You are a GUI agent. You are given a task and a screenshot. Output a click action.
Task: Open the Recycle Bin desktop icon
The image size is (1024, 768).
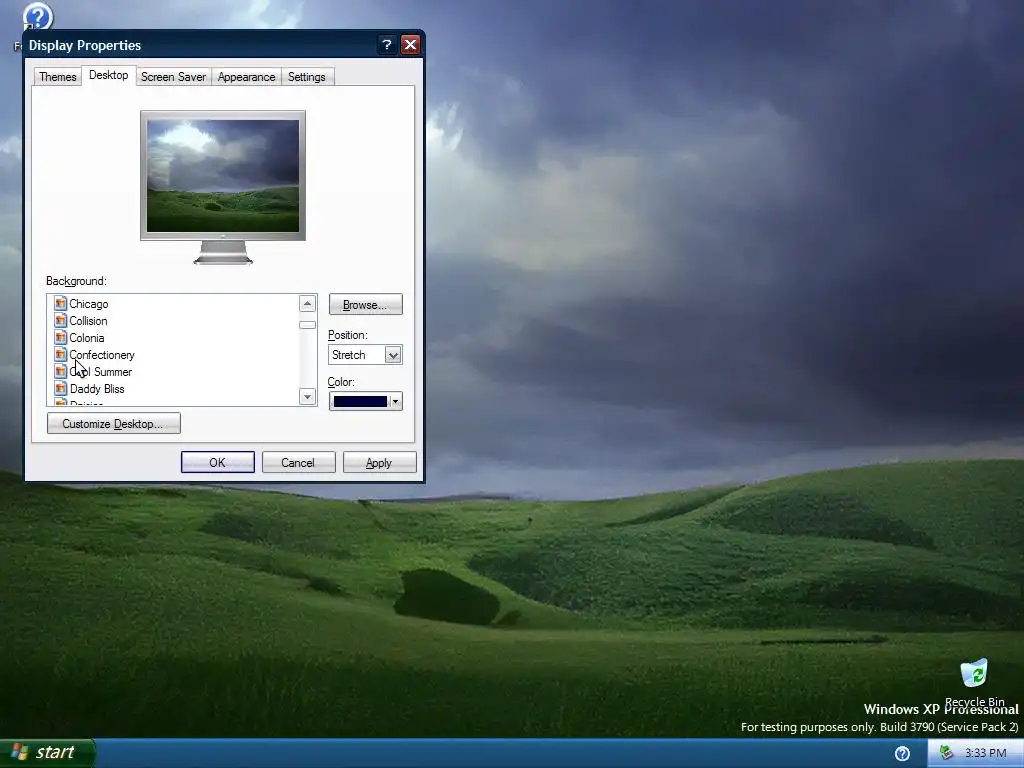click(974, 682)
